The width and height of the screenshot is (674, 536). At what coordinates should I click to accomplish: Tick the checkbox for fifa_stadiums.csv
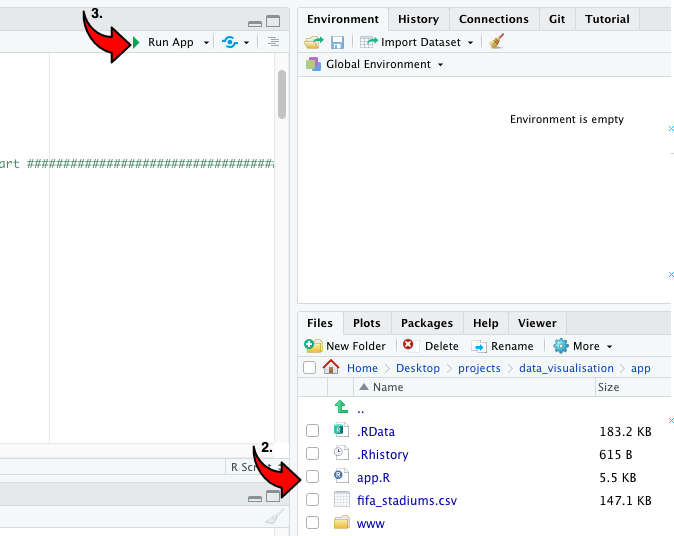[x=312, y=499]
